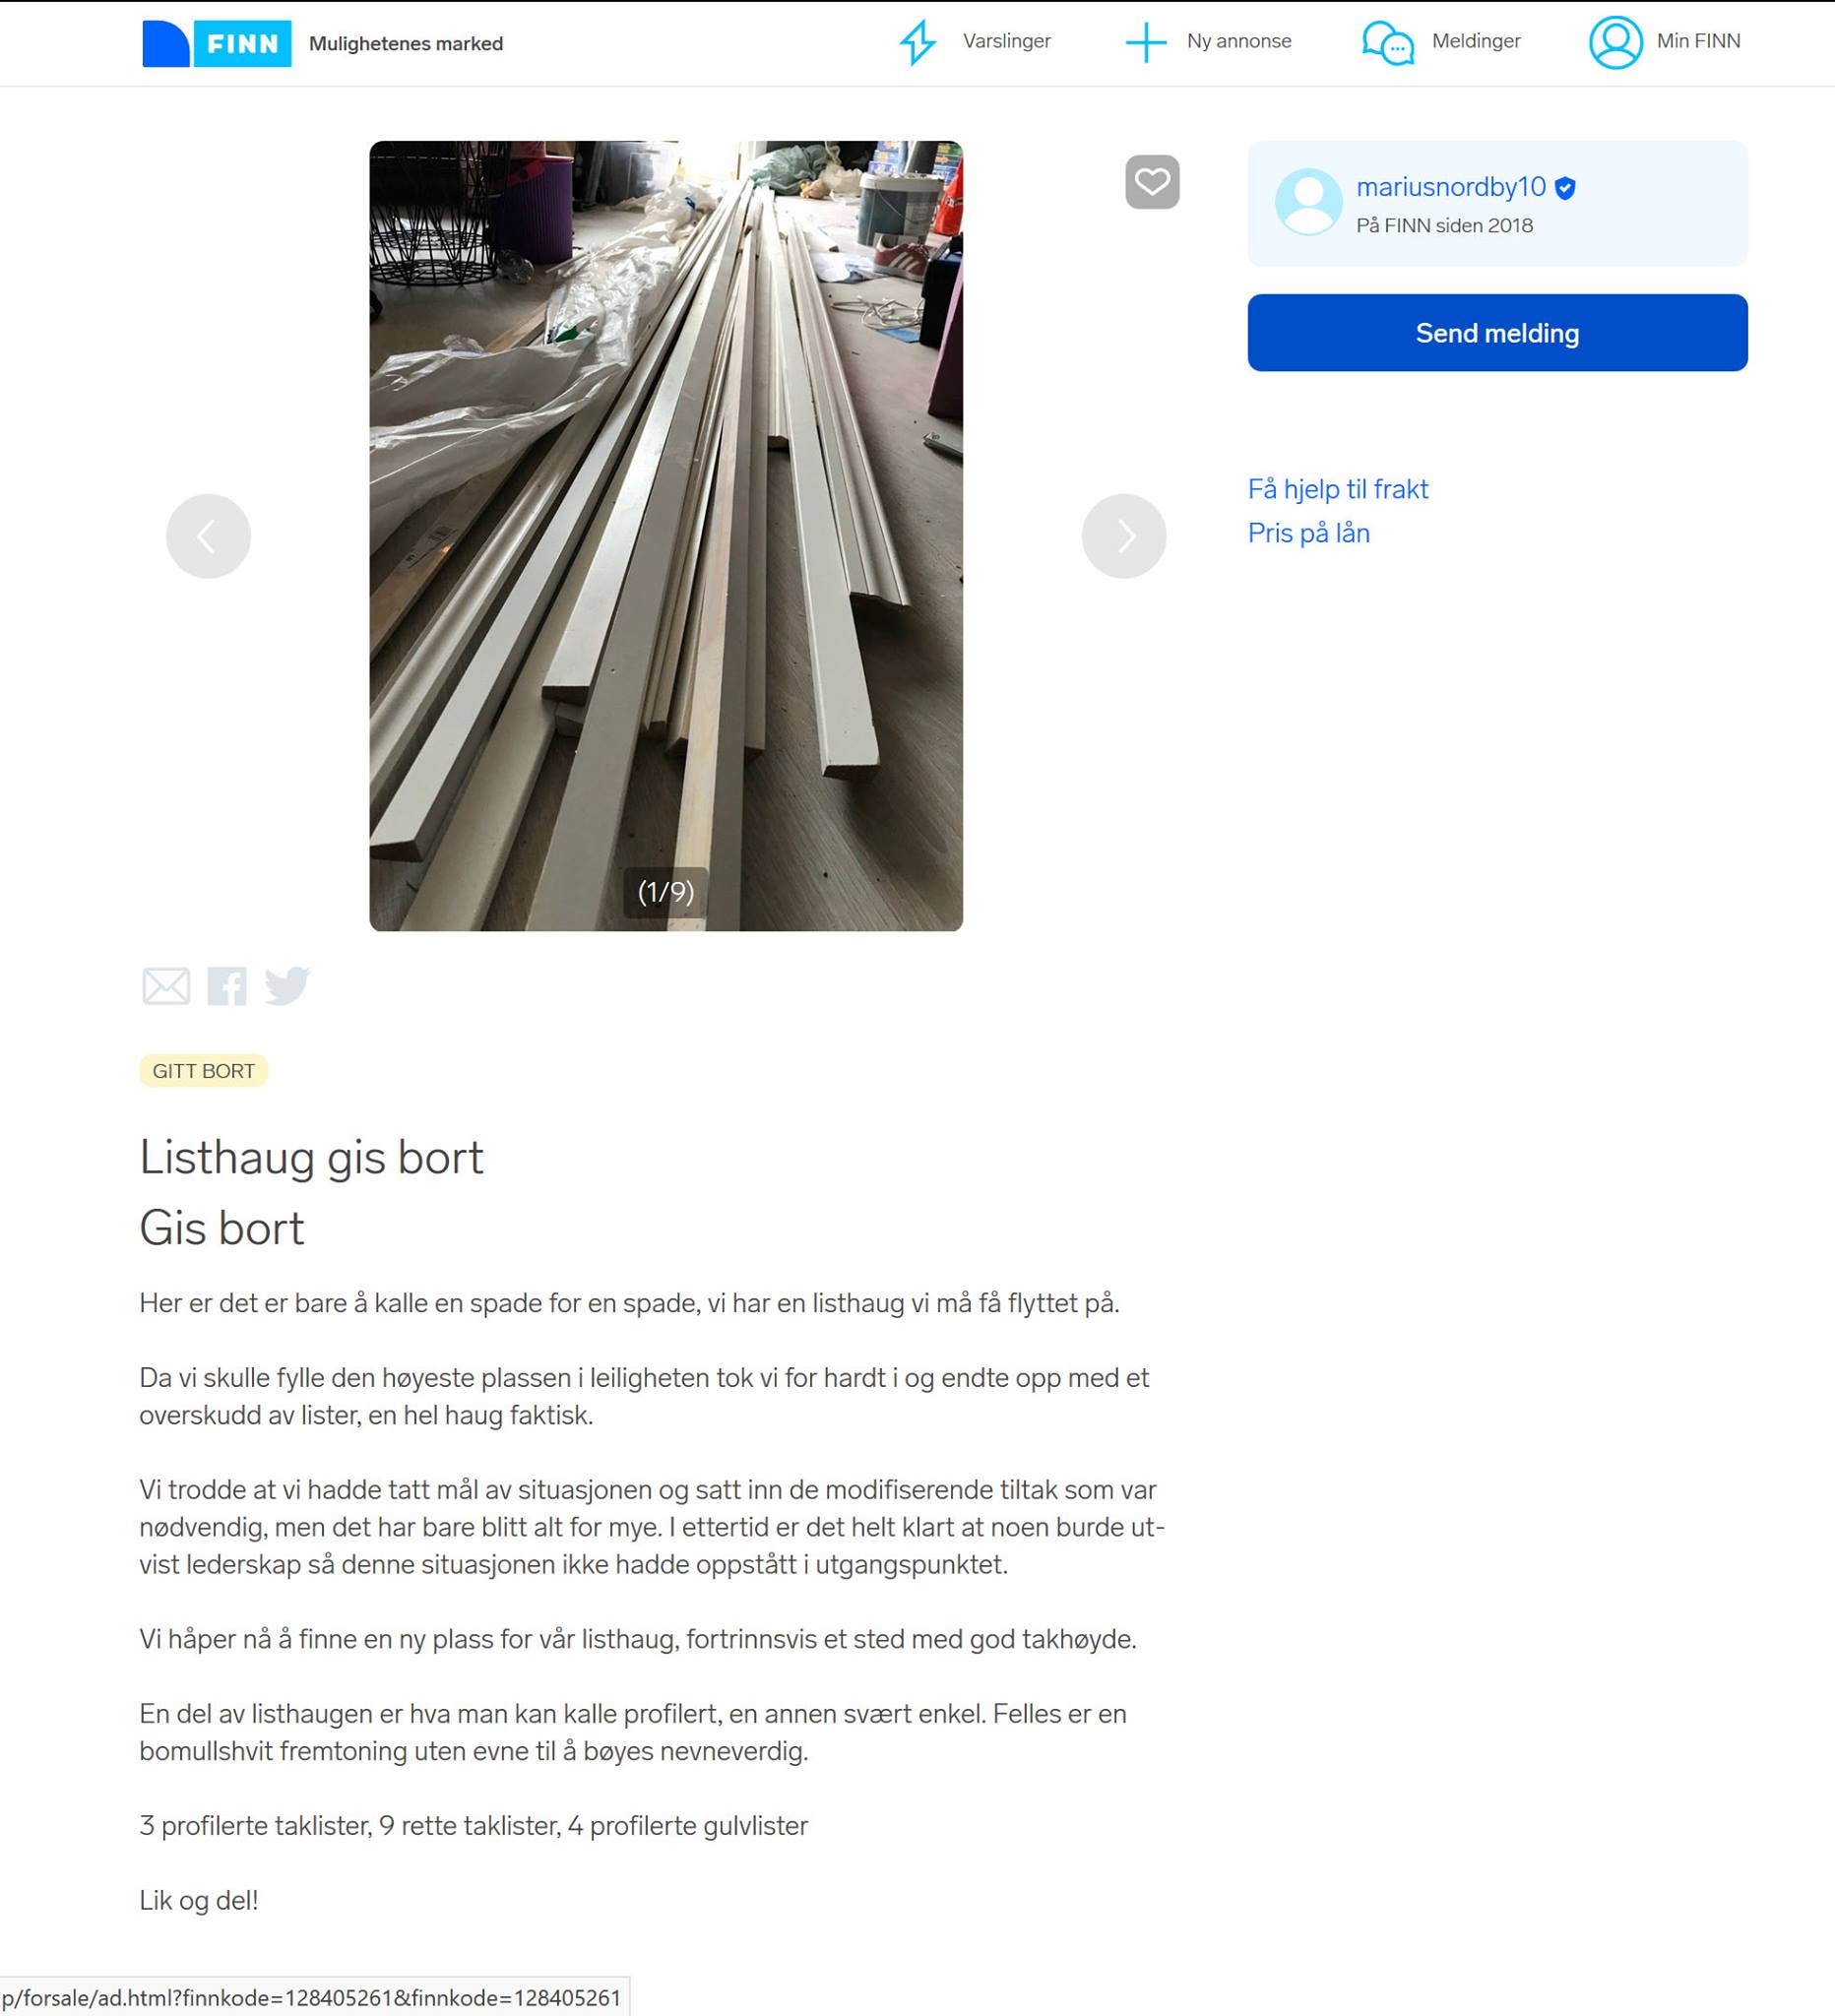Select Meldinger in the top menu
1835x2016 pixels.
[1476, 41]
